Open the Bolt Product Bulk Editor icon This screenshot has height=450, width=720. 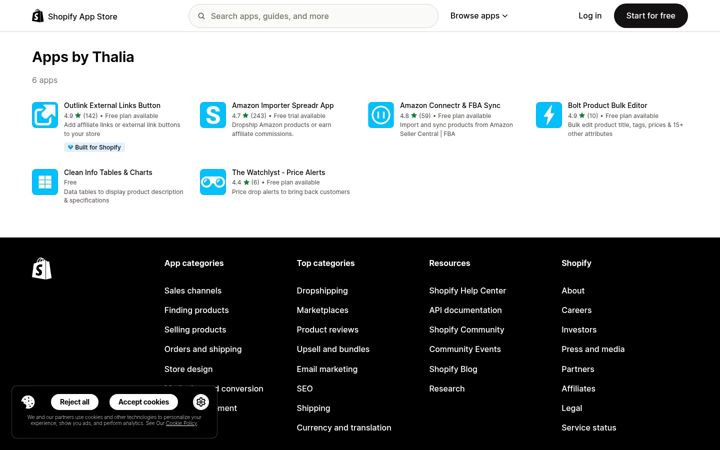[549, 115]
